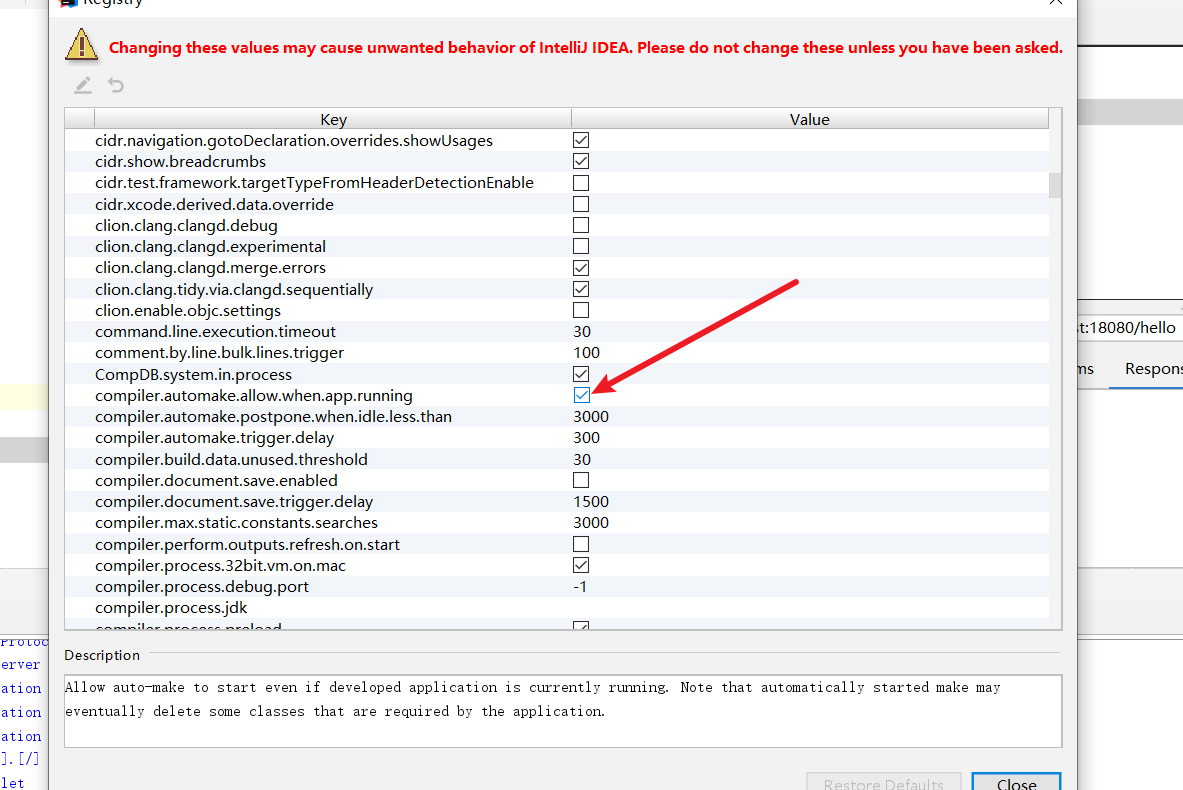Enable compiler.perform.outputs.refresh.on.start checkbox
The image size is (1183, 790).
click(x=581, y=544)
